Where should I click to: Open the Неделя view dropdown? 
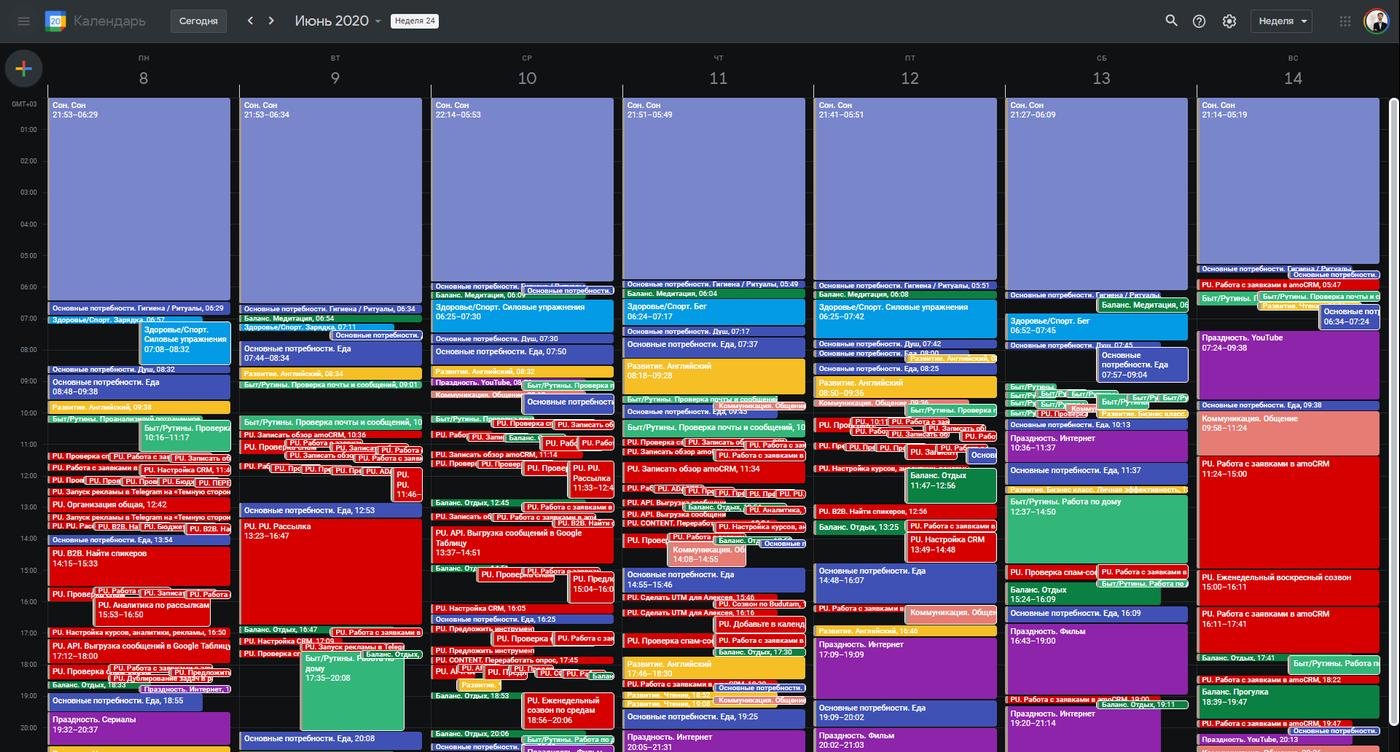point(1282,21)
